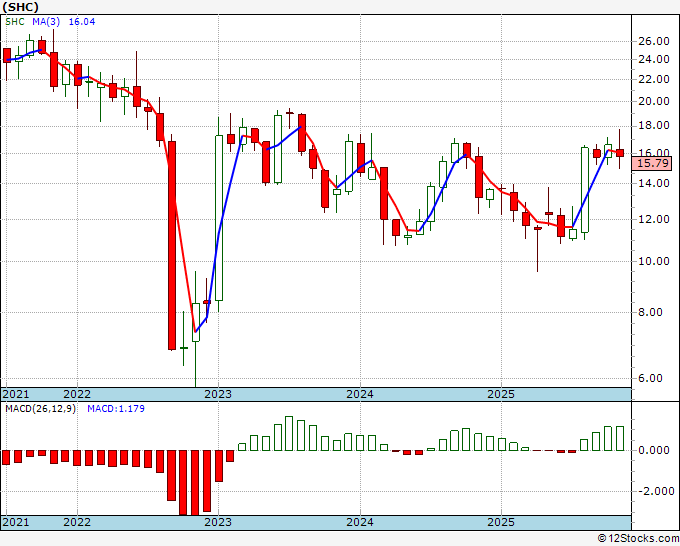Click 2025 on the MACD panel time axis
680x546 pixels.
[501, 522]
